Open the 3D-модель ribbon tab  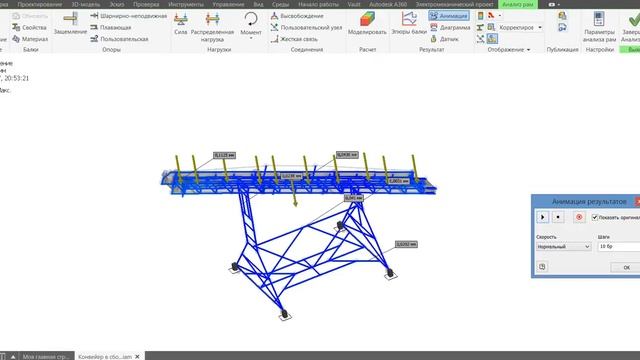(86, 4)
